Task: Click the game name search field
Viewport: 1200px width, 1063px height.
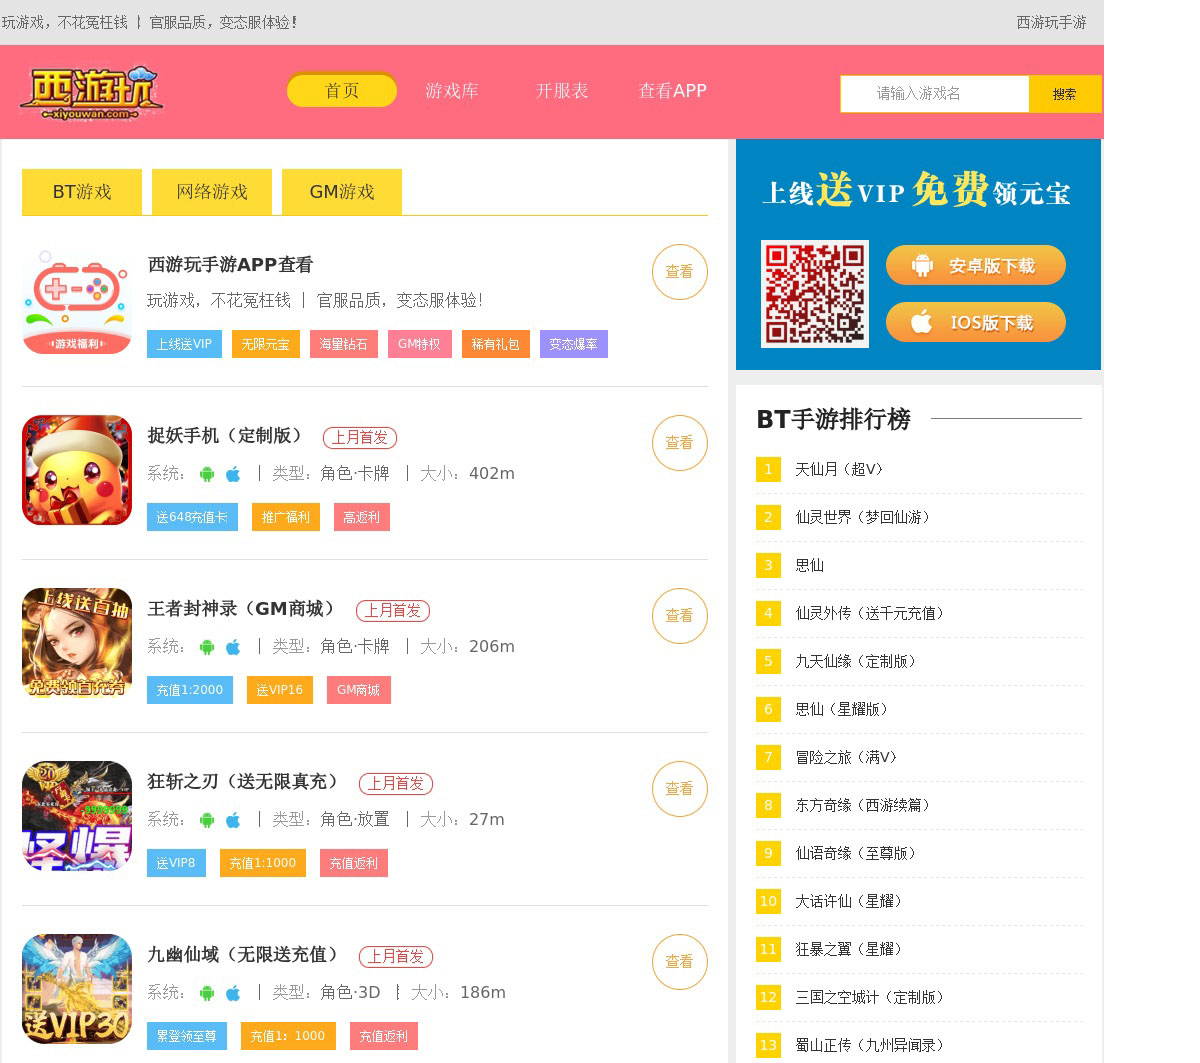Action: point(935,94)
